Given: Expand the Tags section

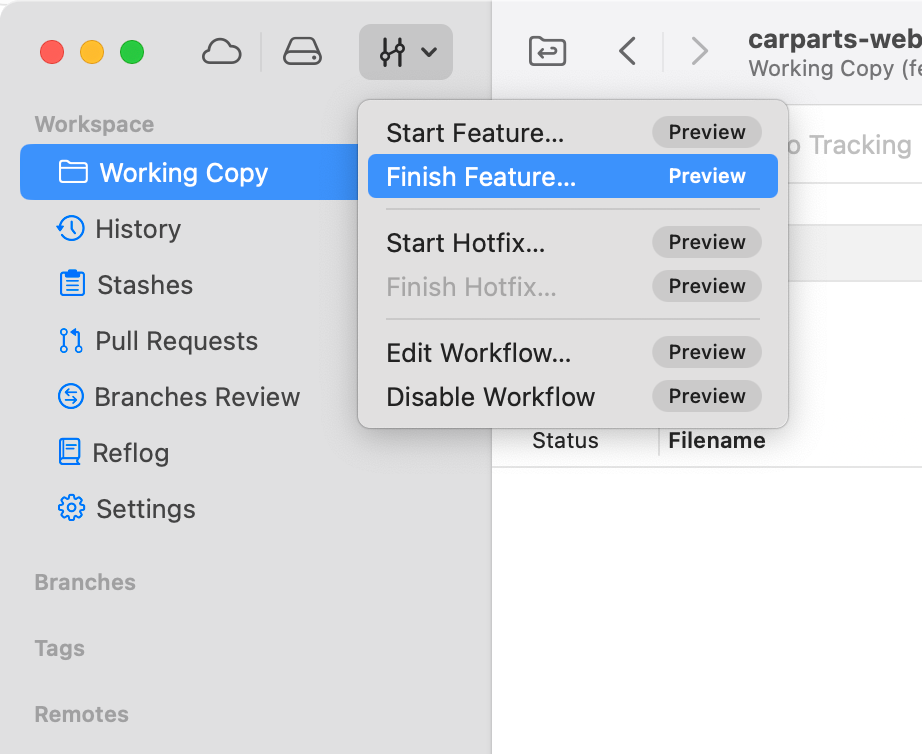Looking at the screenshot, I should click(x=59, y=648).
